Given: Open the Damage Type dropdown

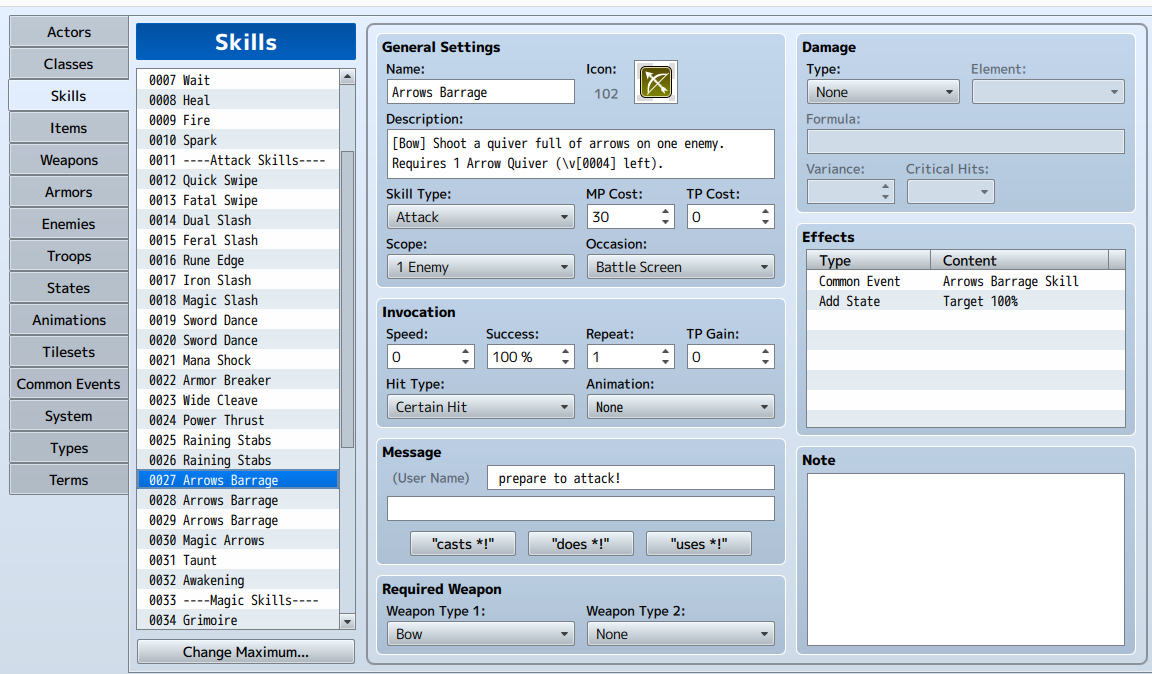Looking at the screenshot, I should 882,92.
